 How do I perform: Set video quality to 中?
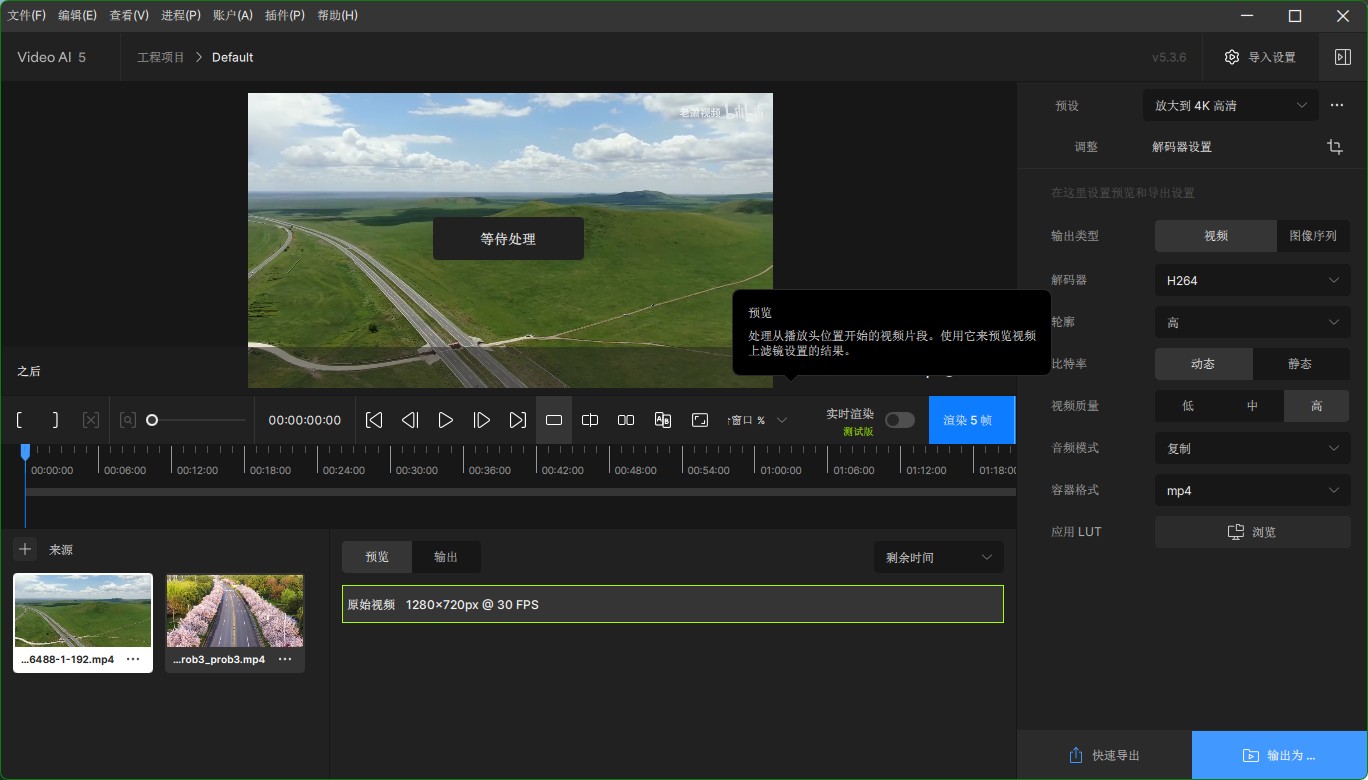[x=1252, y=406]
